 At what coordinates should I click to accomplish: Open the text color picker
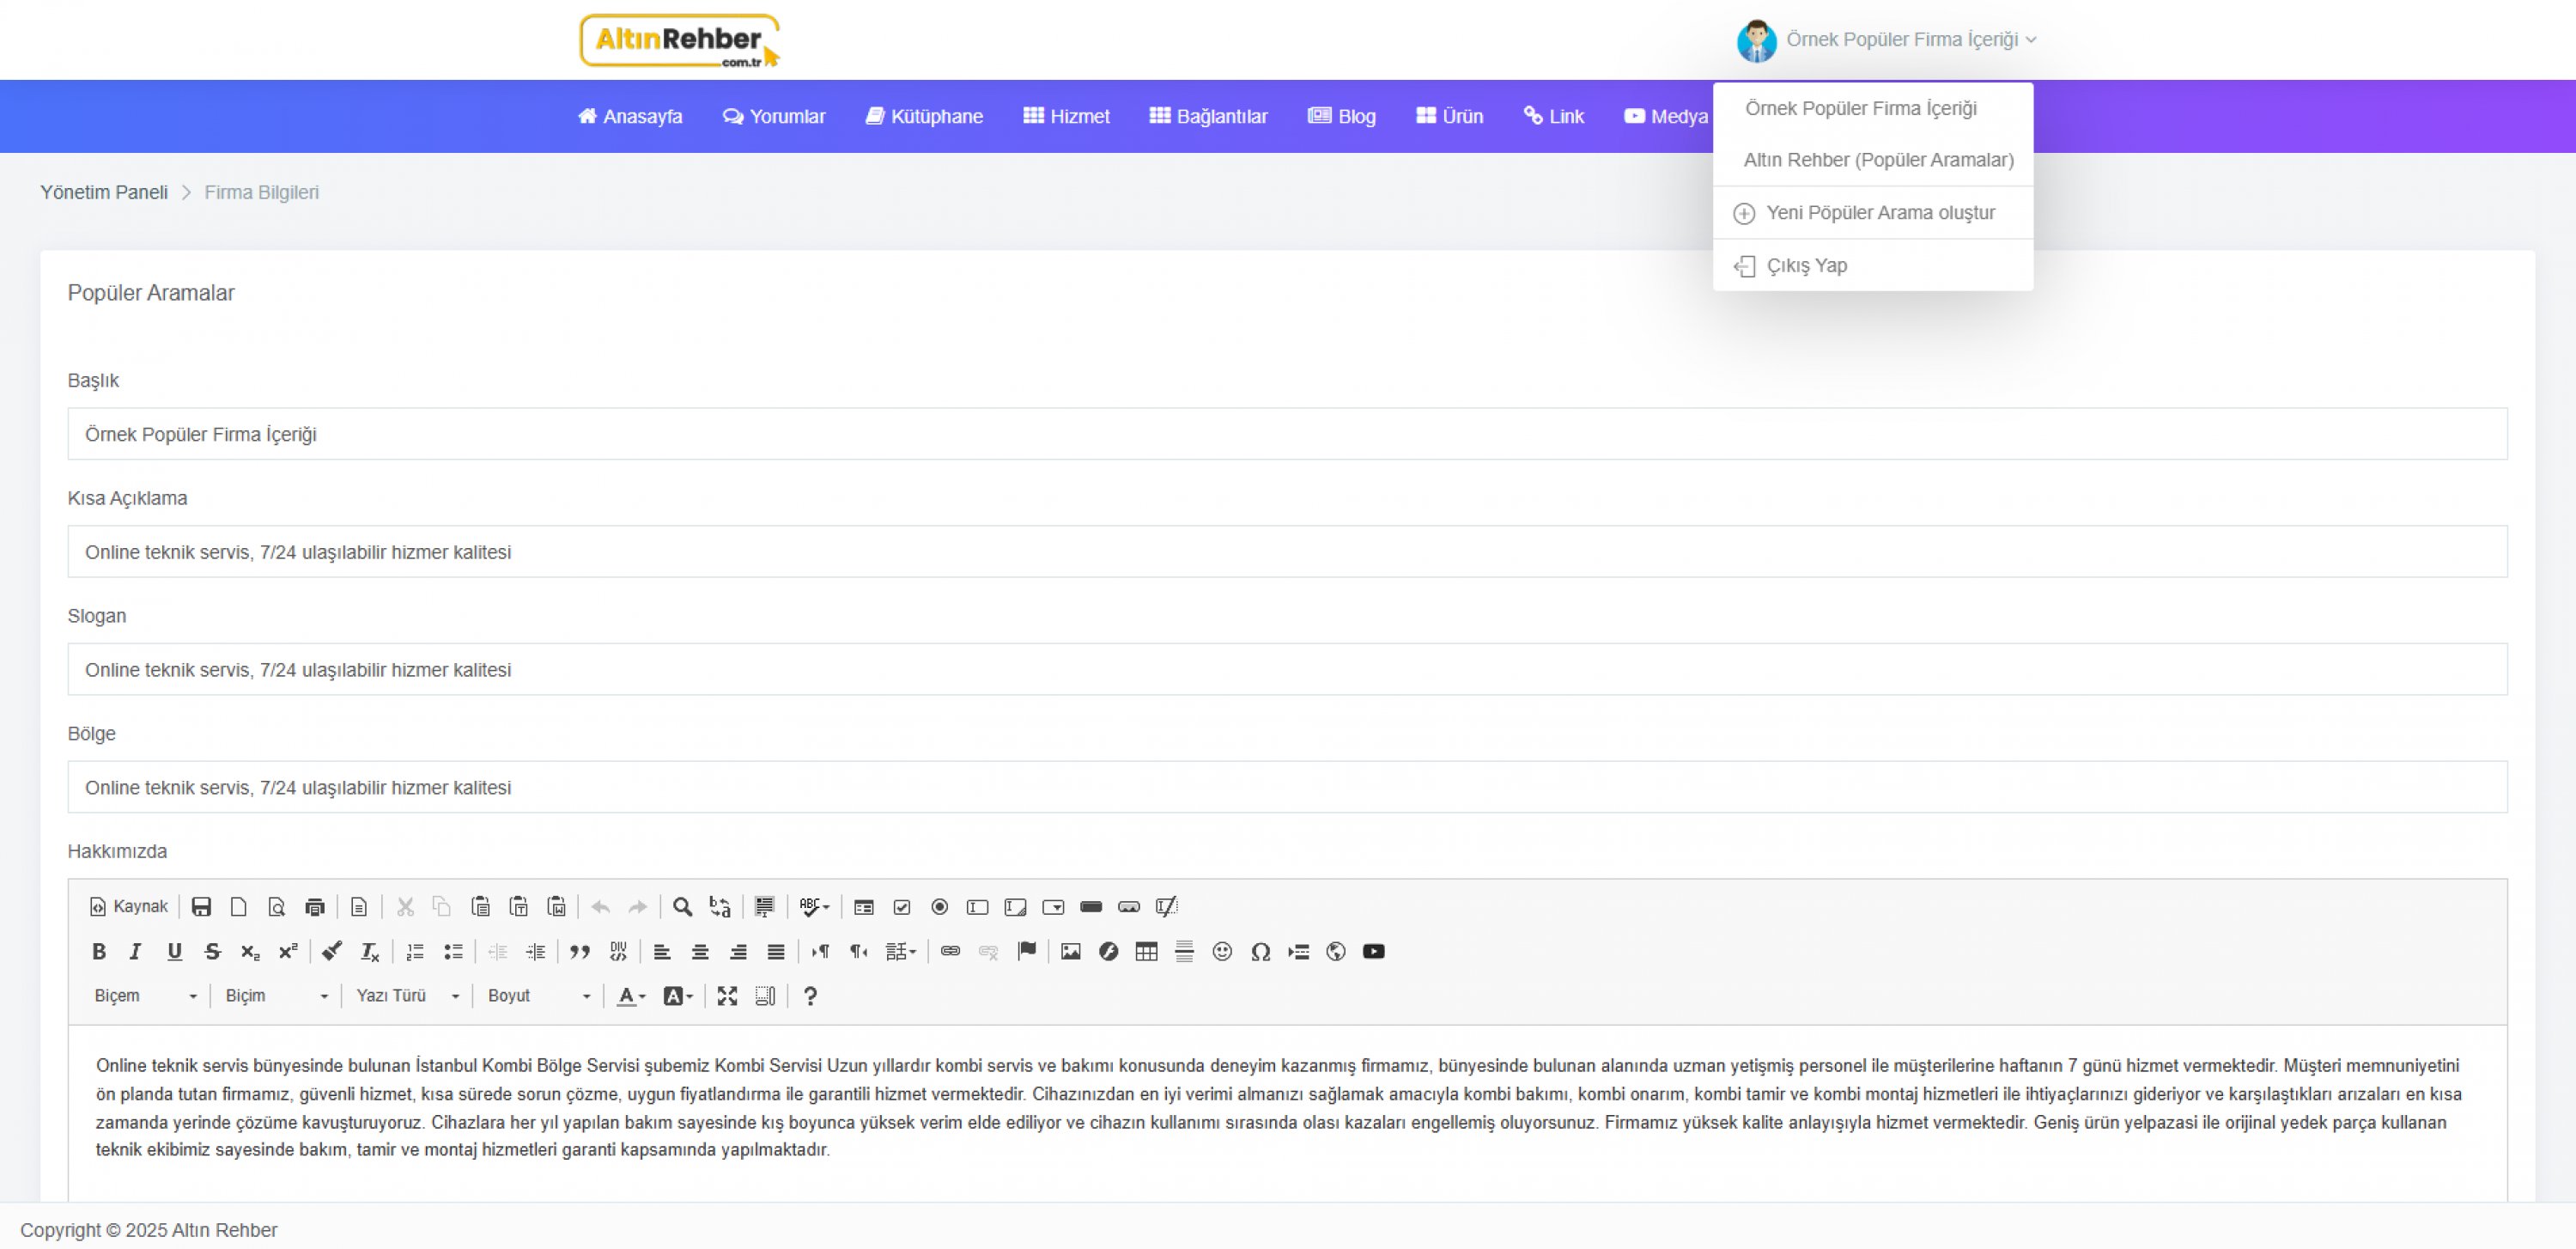click(630, 996)
